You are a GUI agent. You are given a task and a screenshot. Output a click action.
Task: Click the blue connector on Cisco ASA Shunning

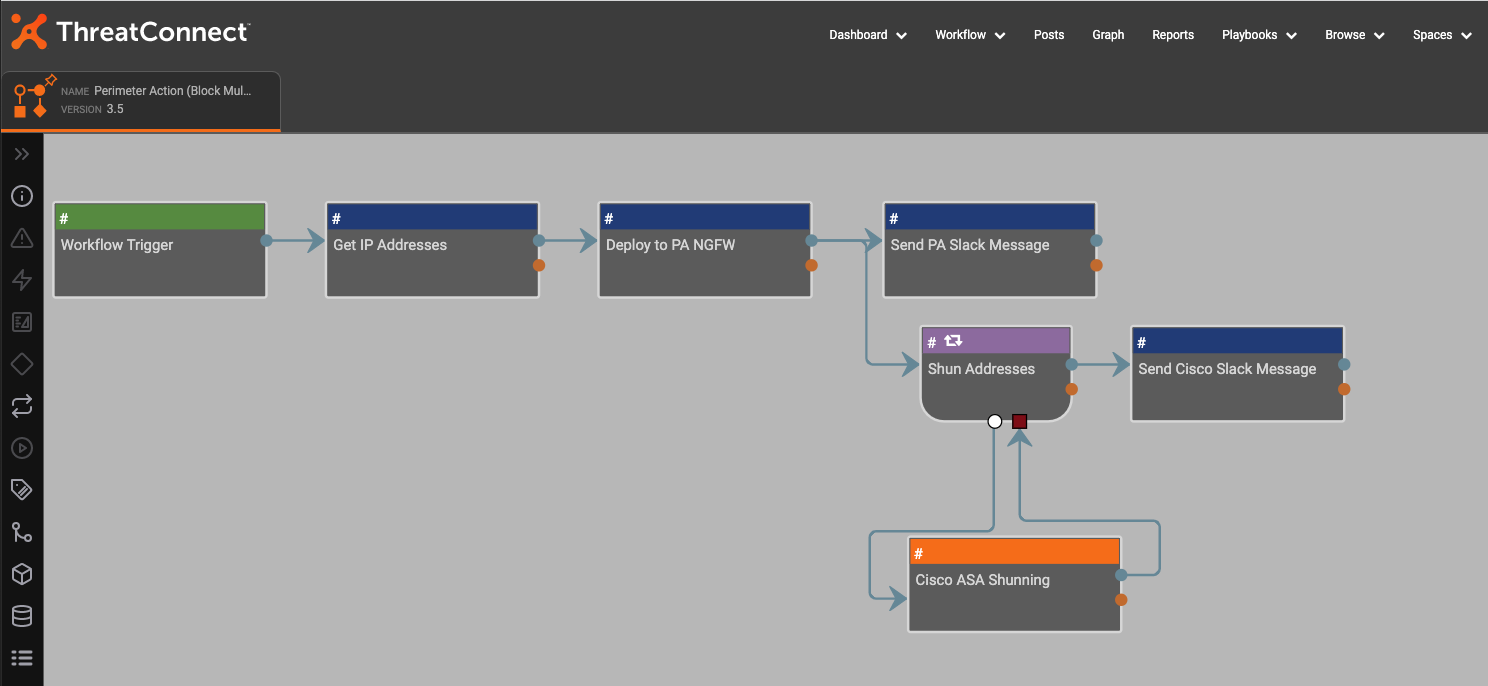1122,575
